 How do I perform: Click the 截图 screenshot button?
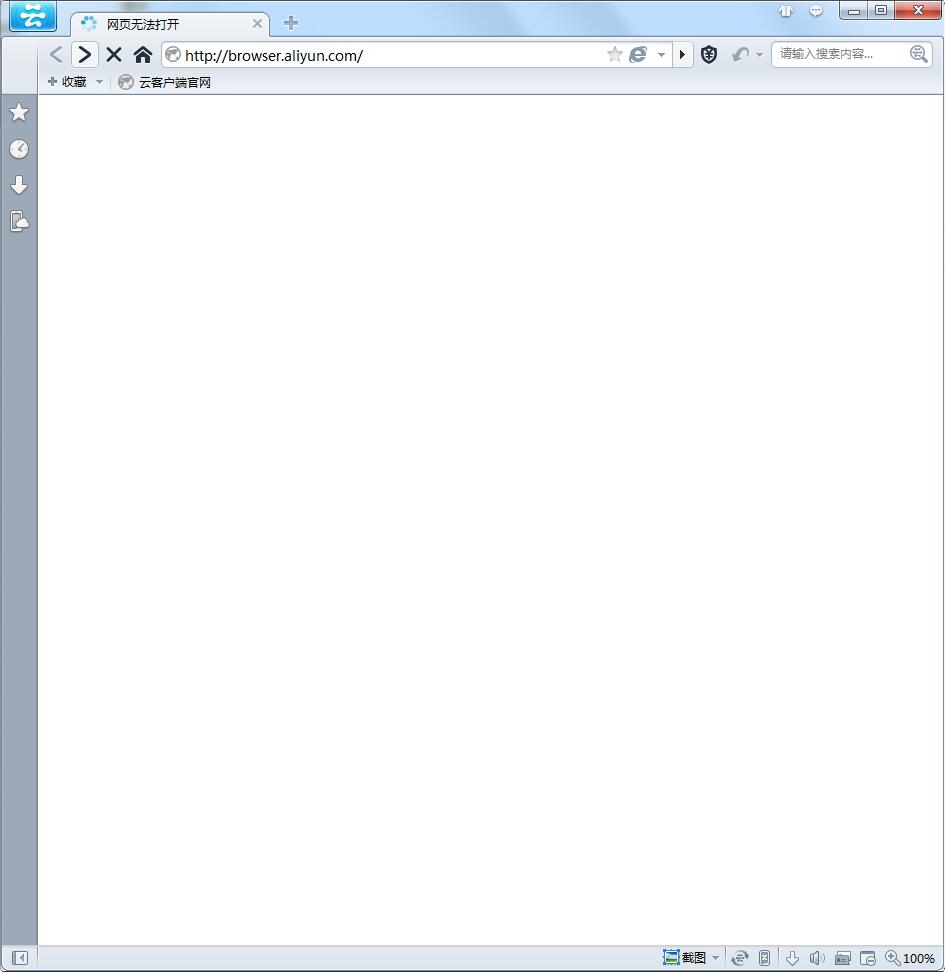[685, 958]
